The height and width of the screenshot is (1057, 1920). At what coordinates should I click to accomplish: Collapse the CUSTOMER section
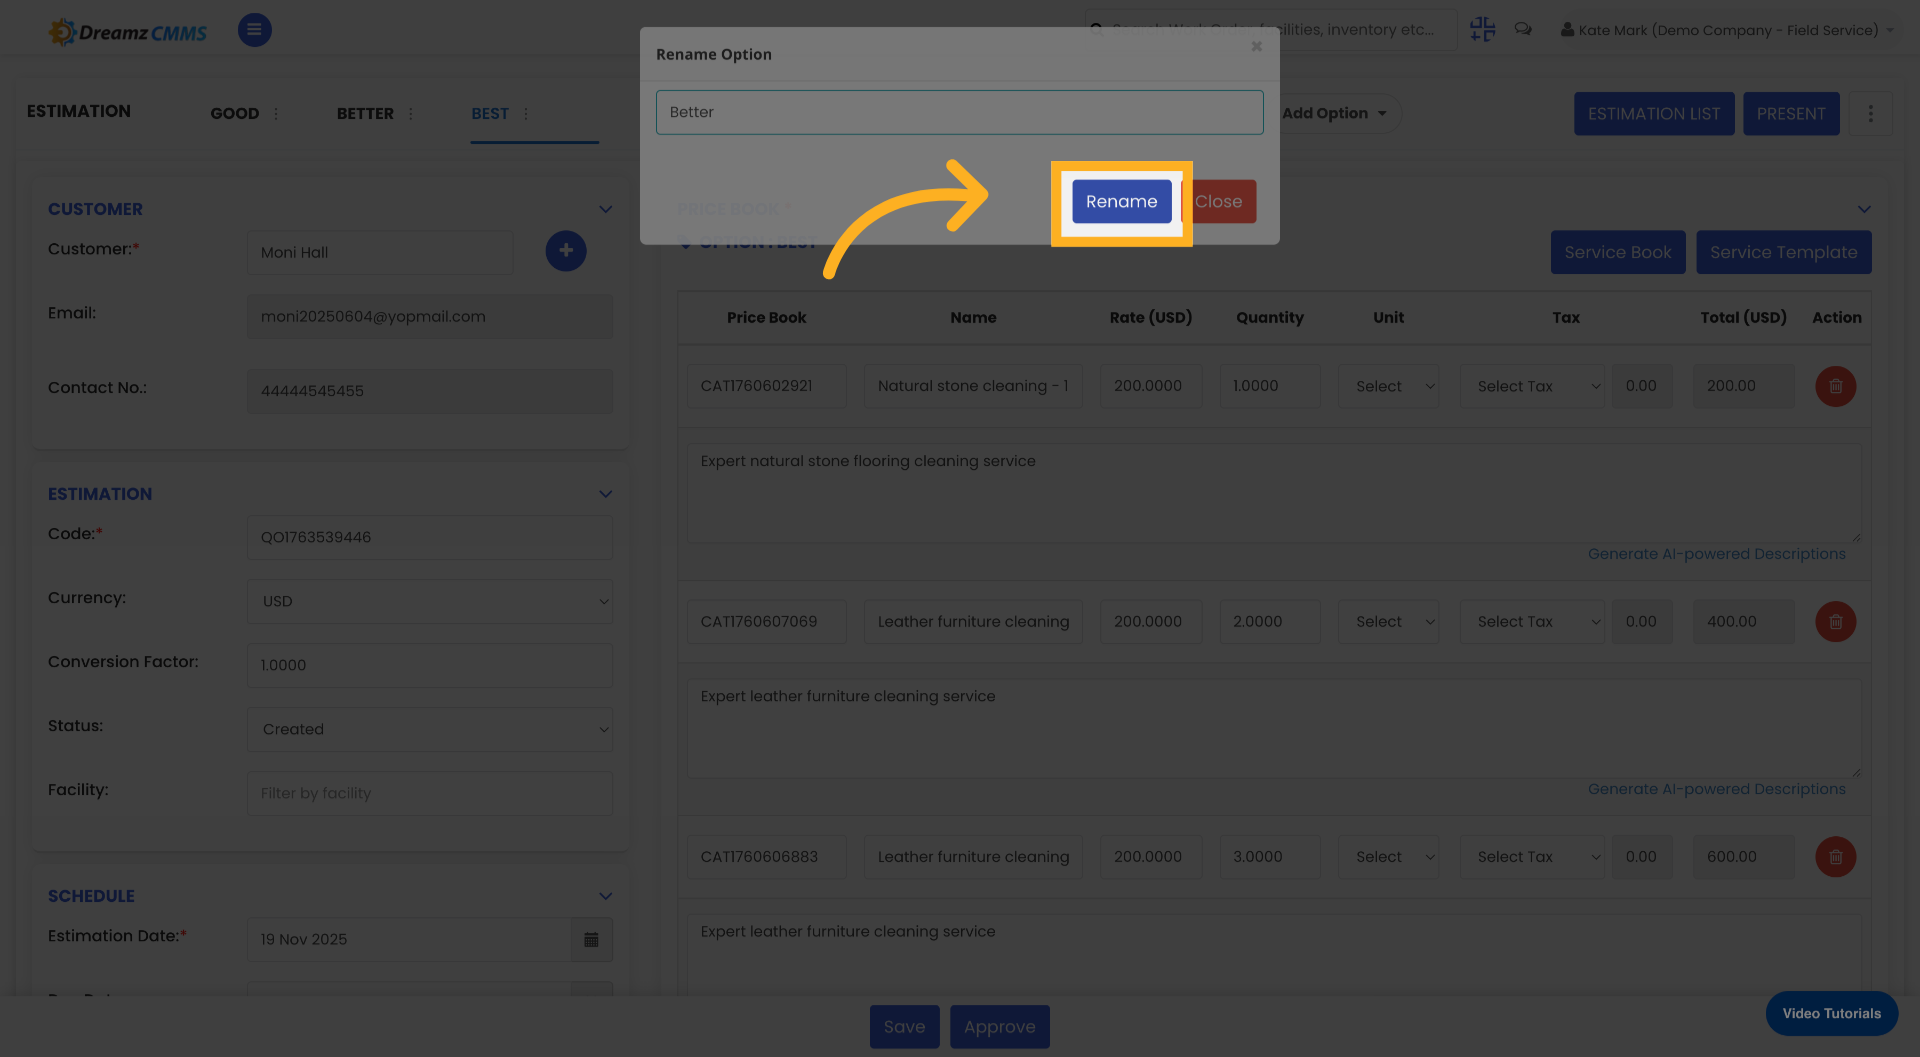(x=605, y=209)
